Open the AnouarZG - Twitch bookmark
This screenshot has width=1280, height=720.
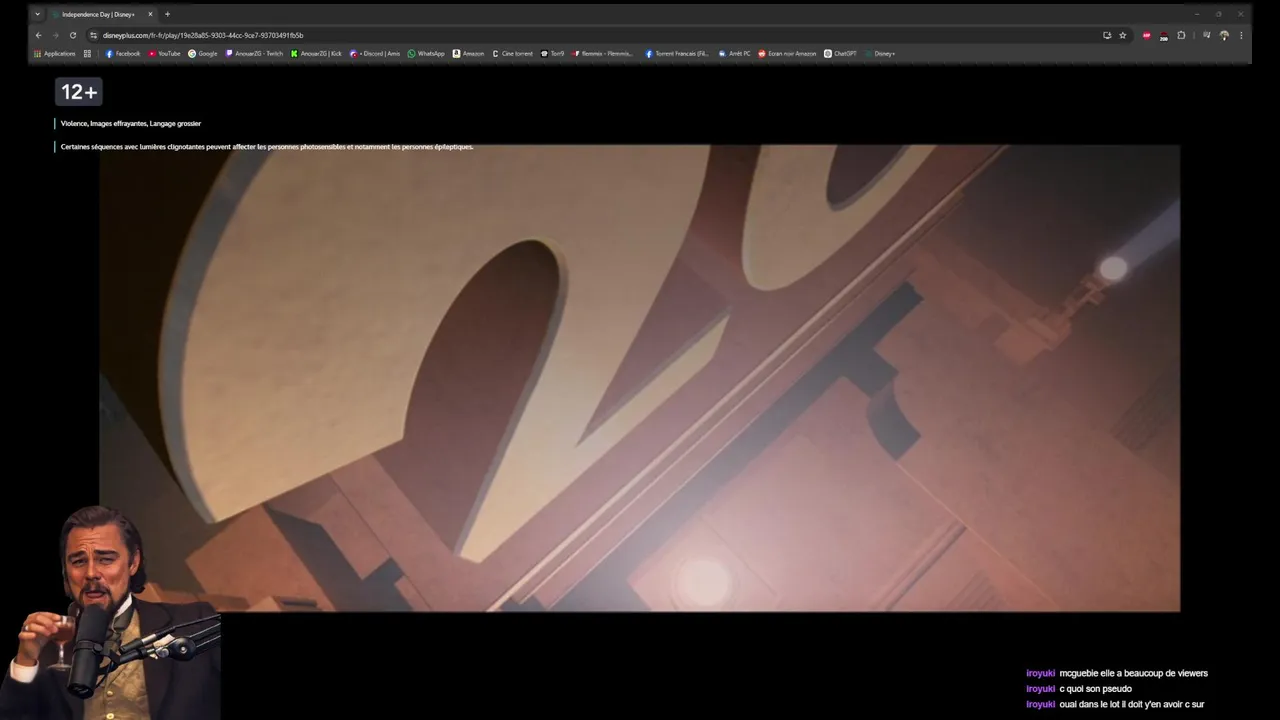(x=254, y=54)
